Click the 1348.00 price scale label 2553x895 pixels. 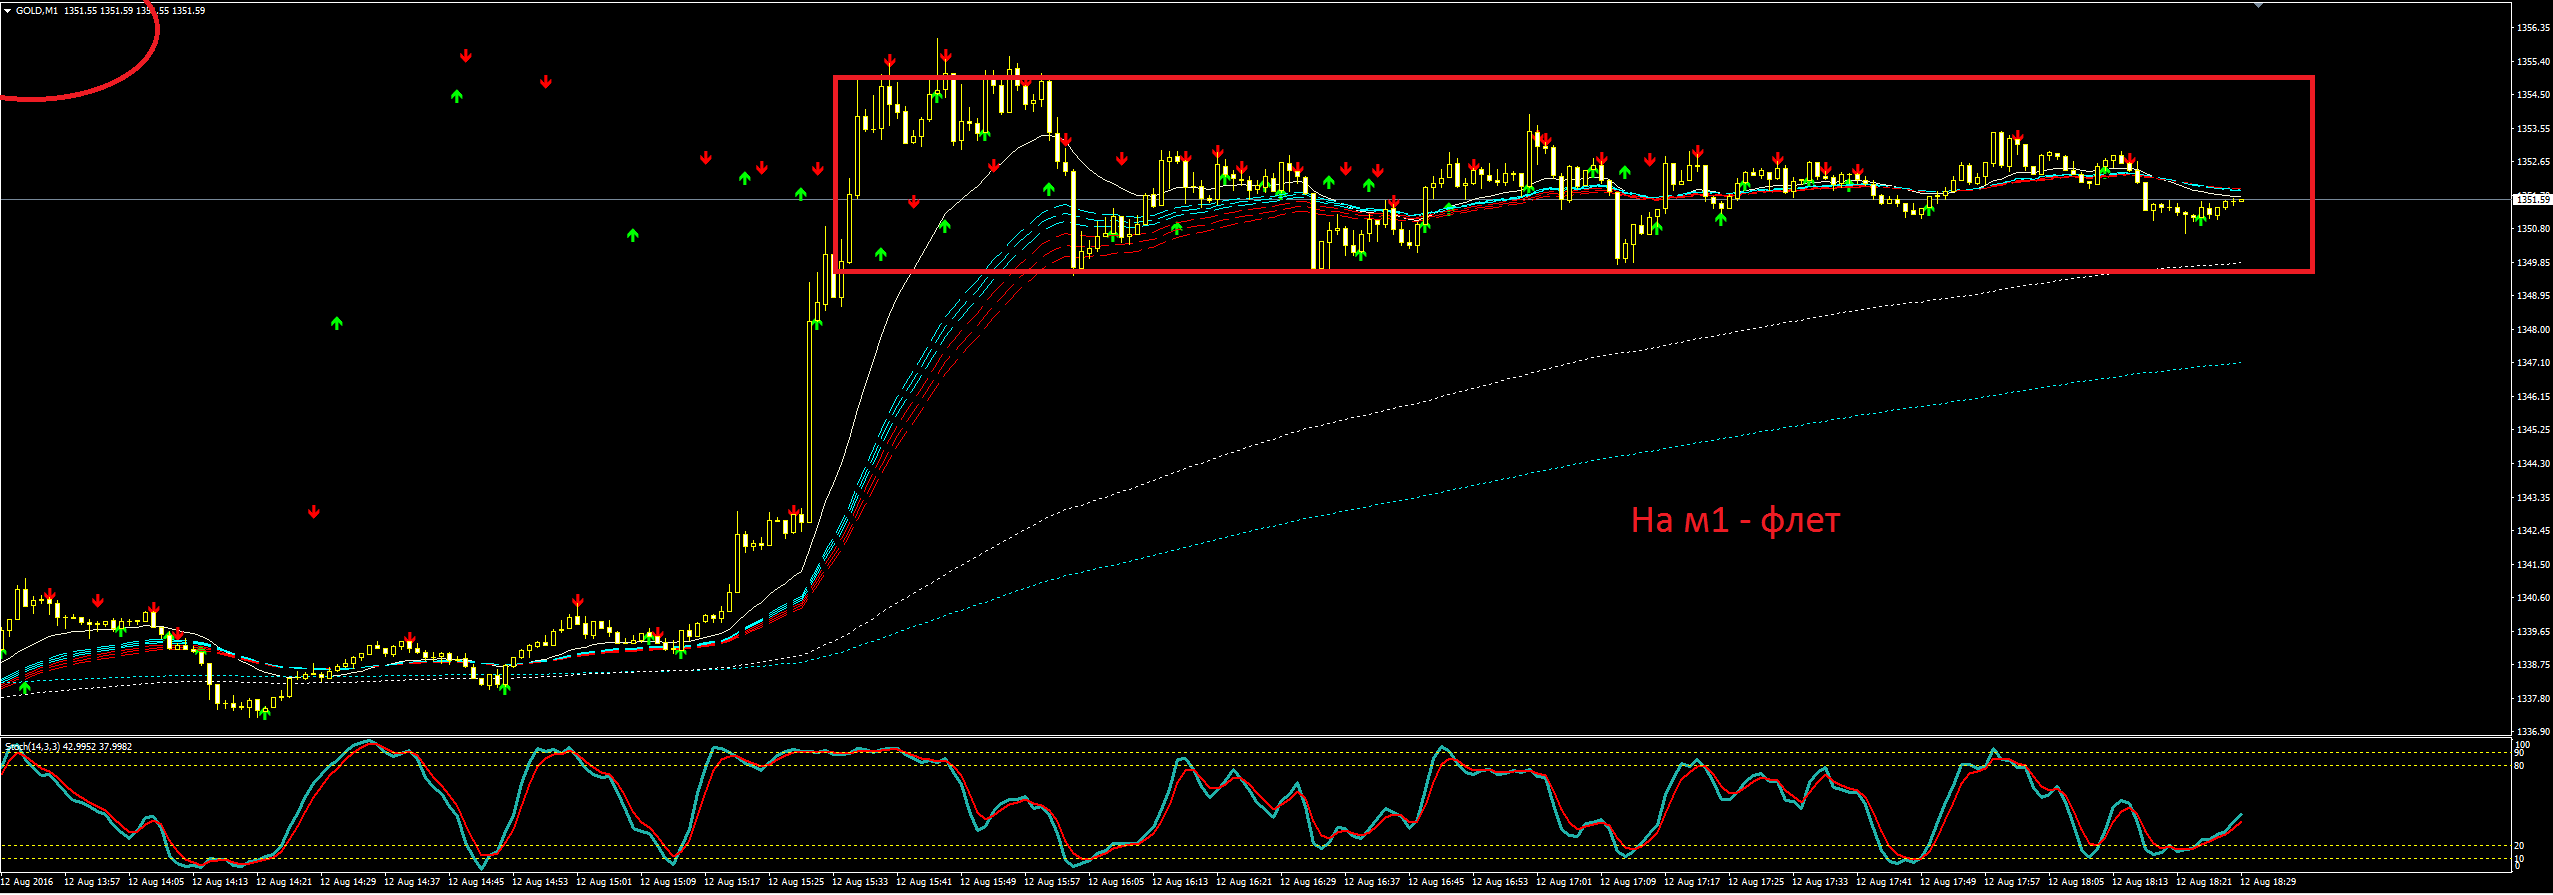(2533, 330)
